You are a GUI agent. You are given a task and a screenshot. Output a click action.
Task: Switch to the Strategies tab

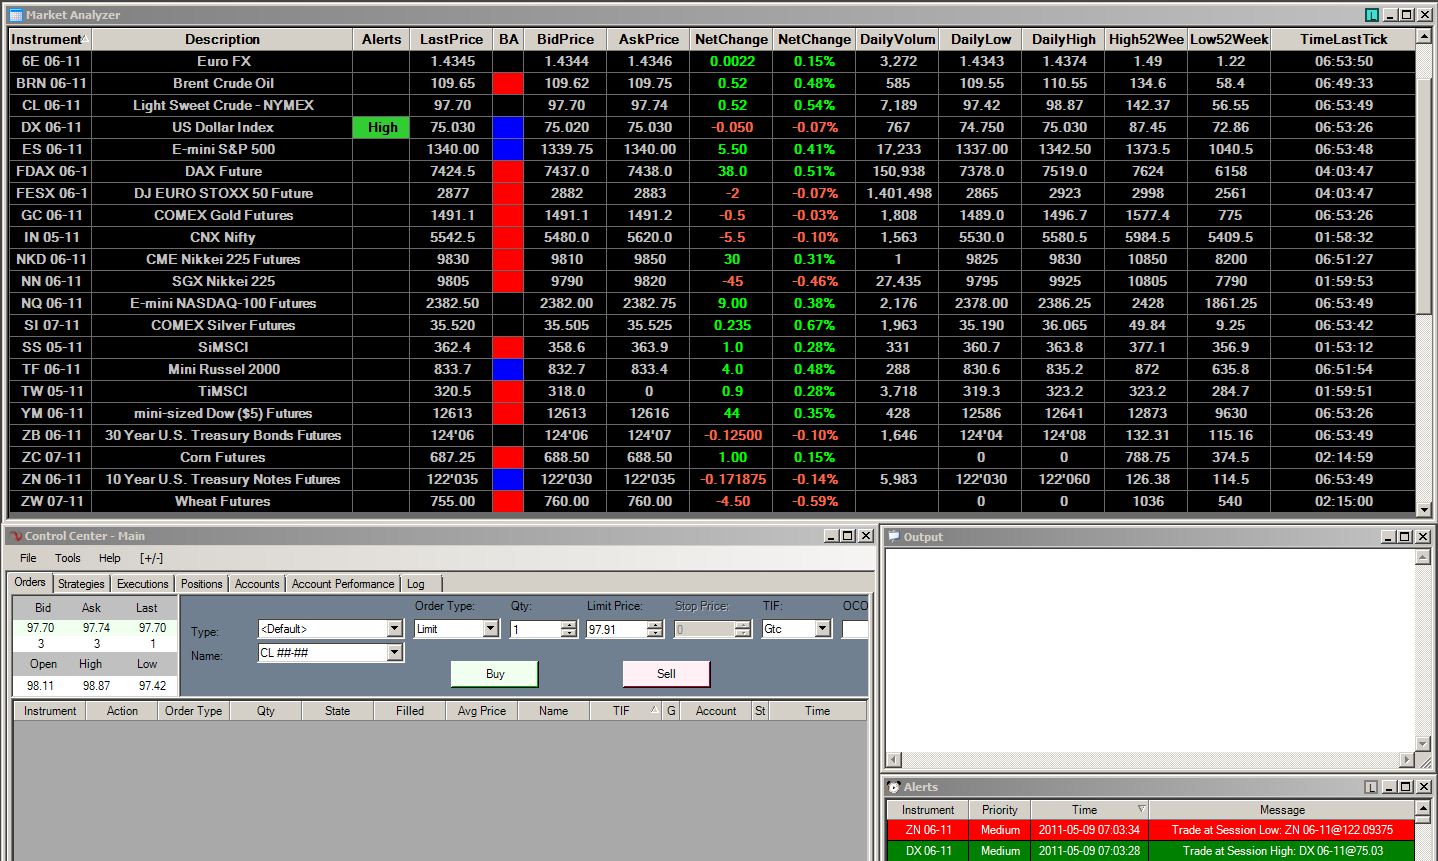(x=81, y=584)
